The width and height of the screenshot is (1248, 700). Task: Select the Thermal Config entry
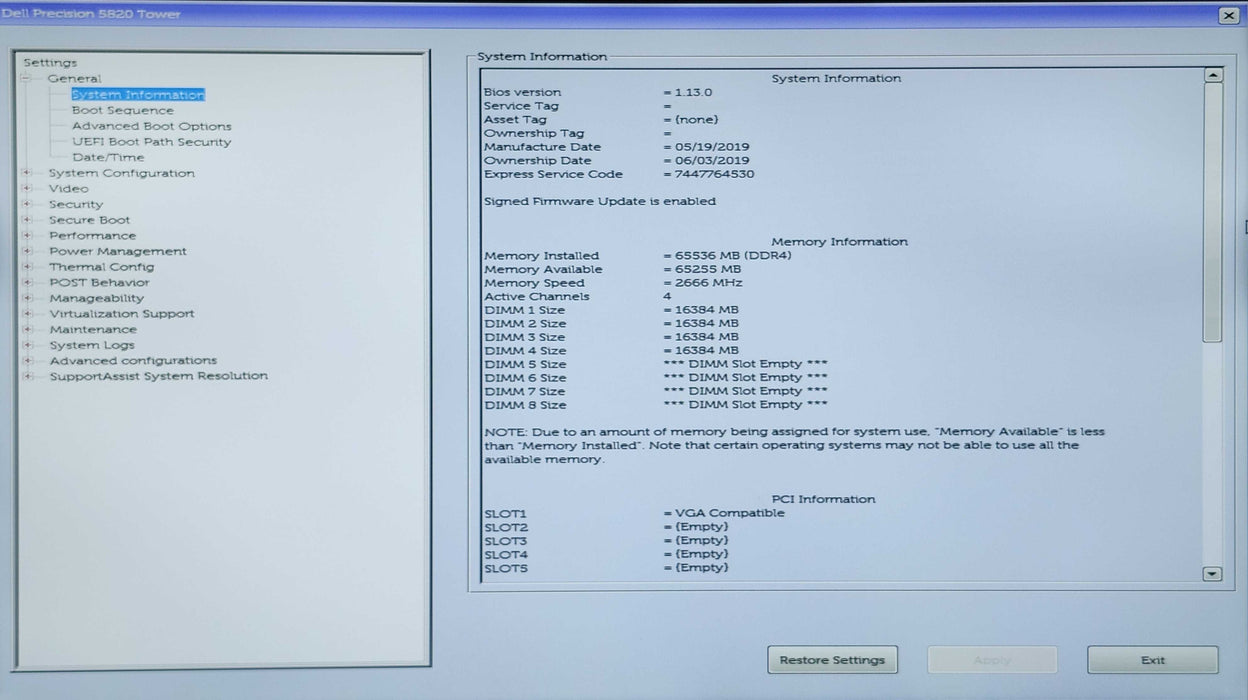[x=101, y=267]
